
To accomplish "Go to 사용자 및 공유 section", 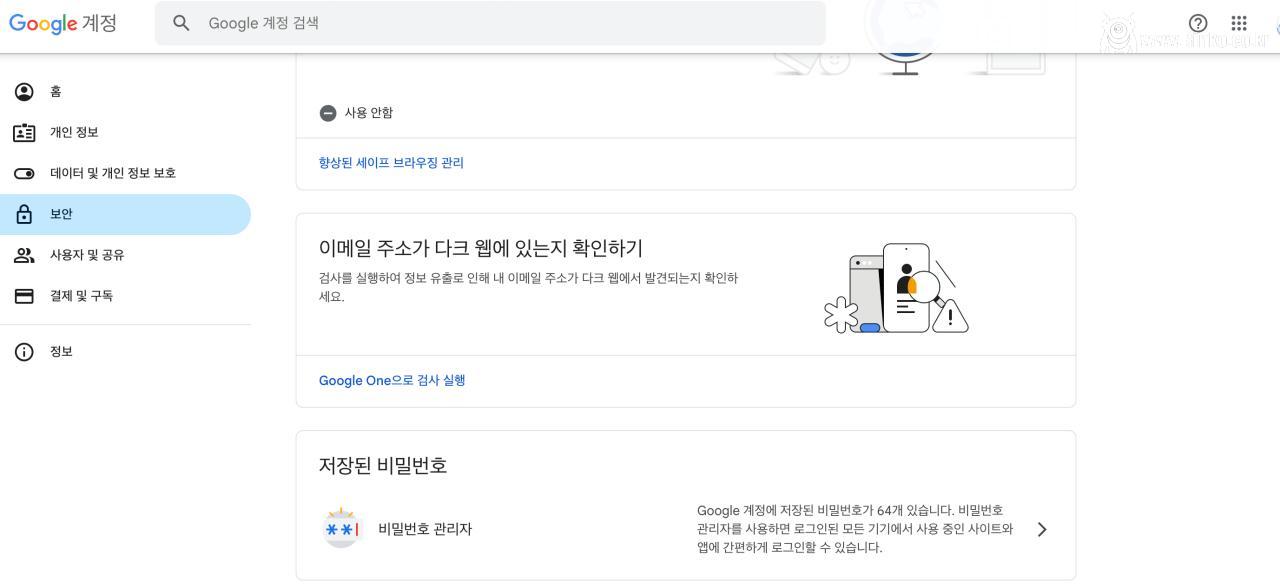I will (87, 255).
